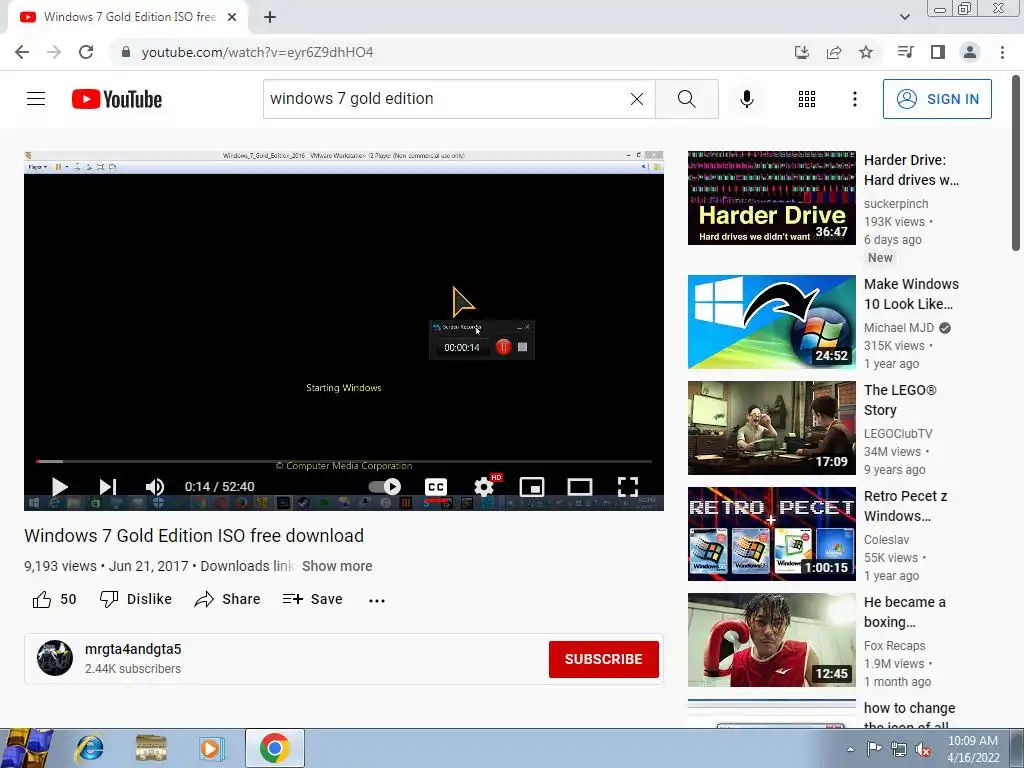The height and width of the screenshot is (768, 1024).
Task: Share this page icon in Chrome
Action: (x=834, y=52)
